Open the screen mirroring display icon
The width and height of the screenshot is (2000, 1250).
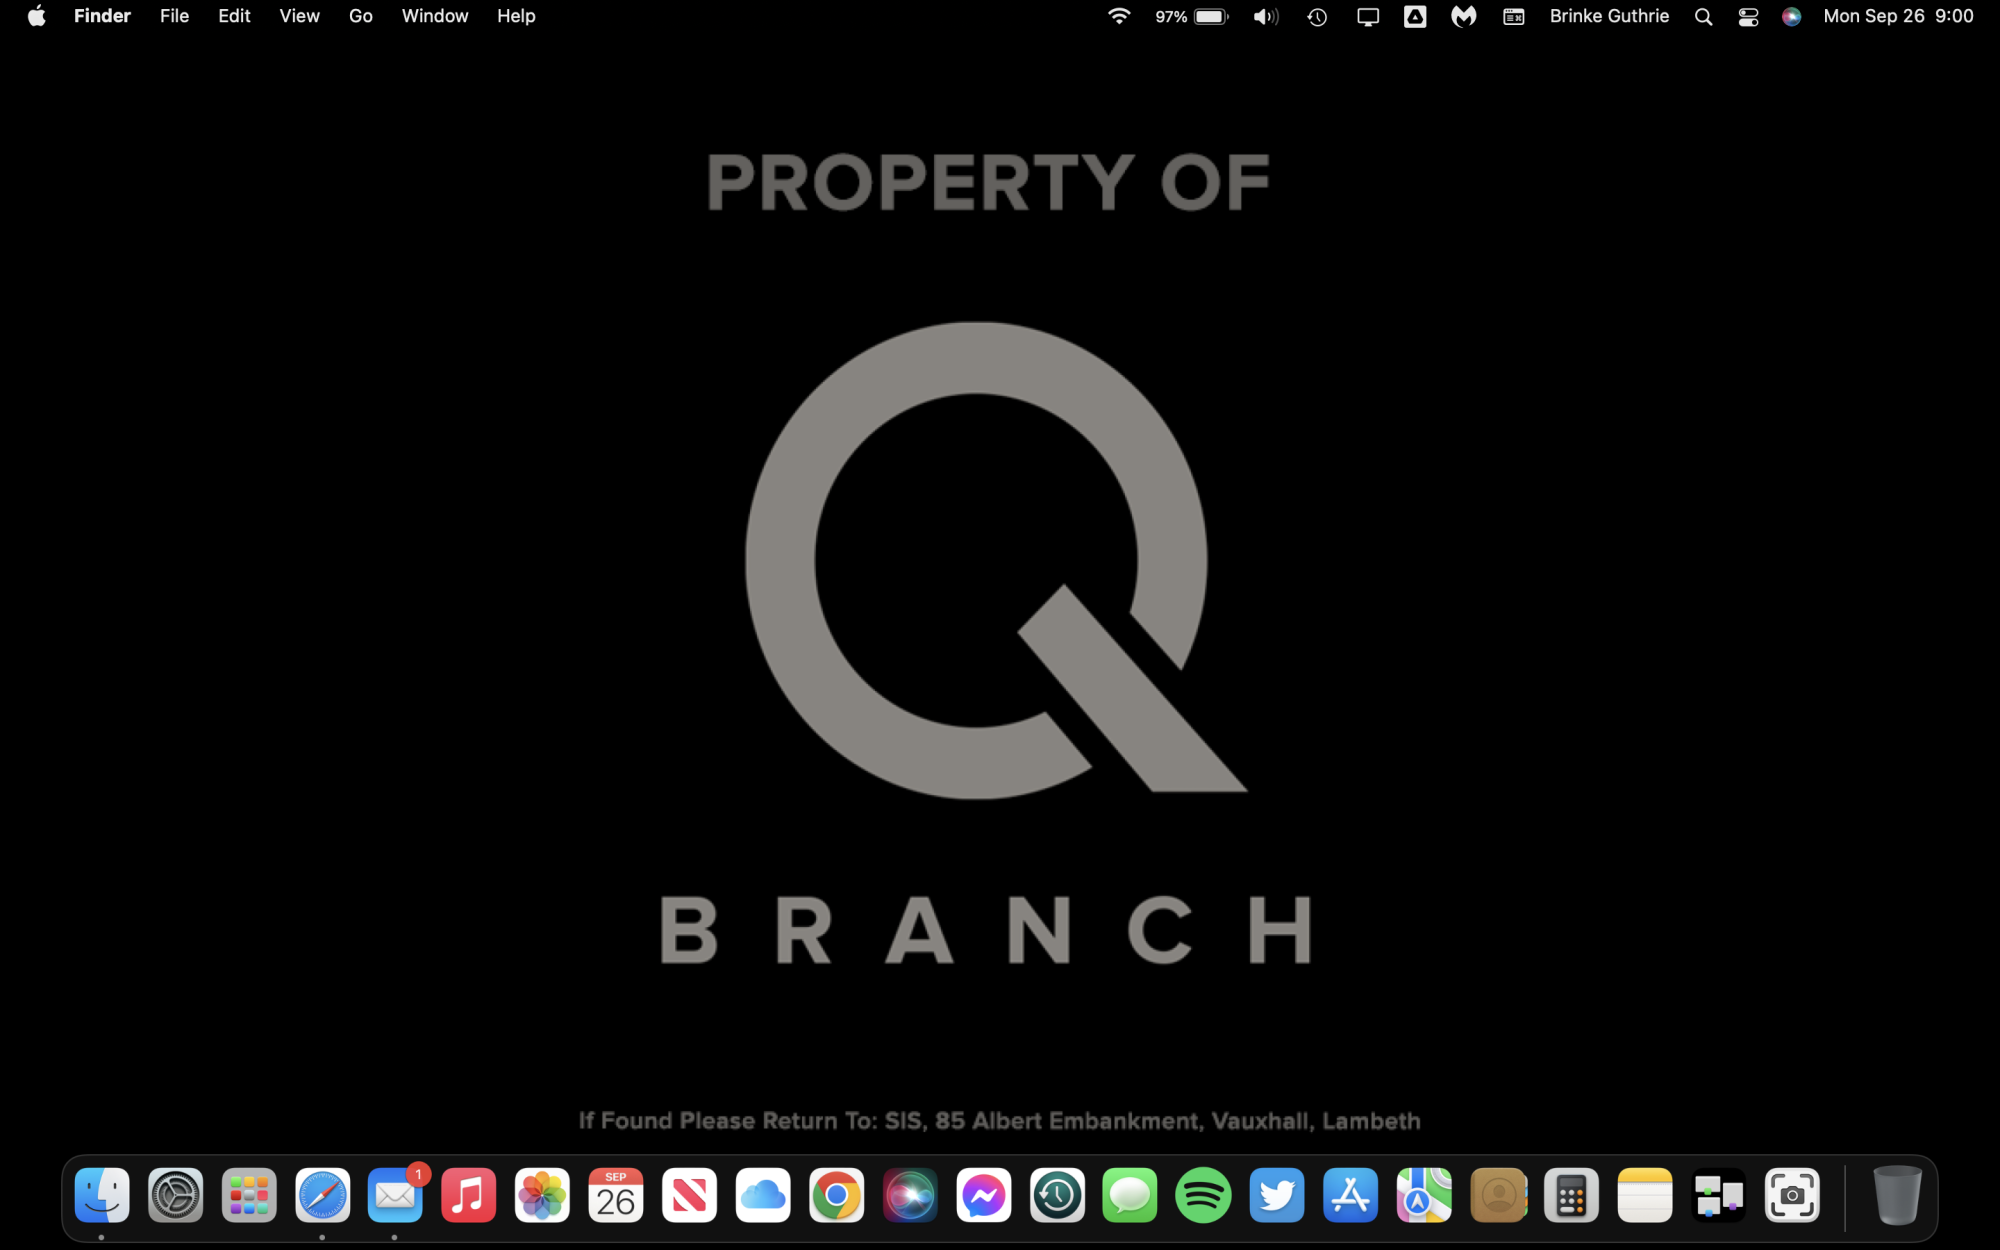coord(1367,16)
